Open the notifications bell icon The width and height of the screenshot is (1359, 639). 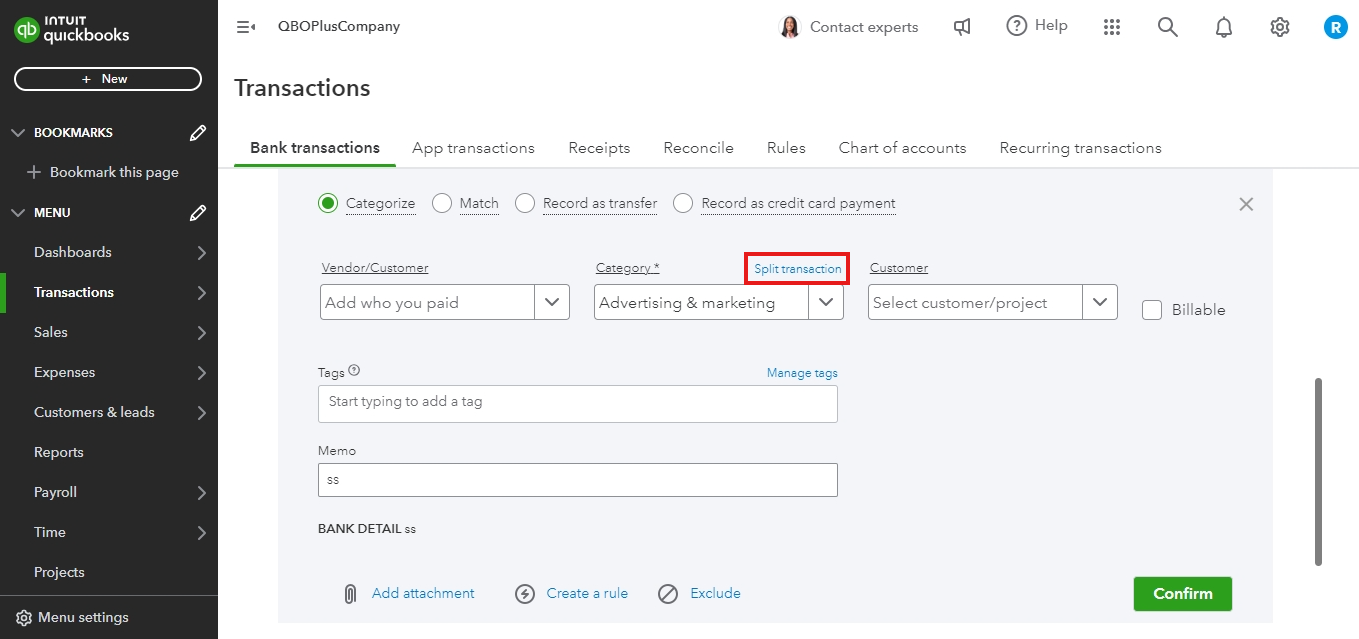[1224, 27]
